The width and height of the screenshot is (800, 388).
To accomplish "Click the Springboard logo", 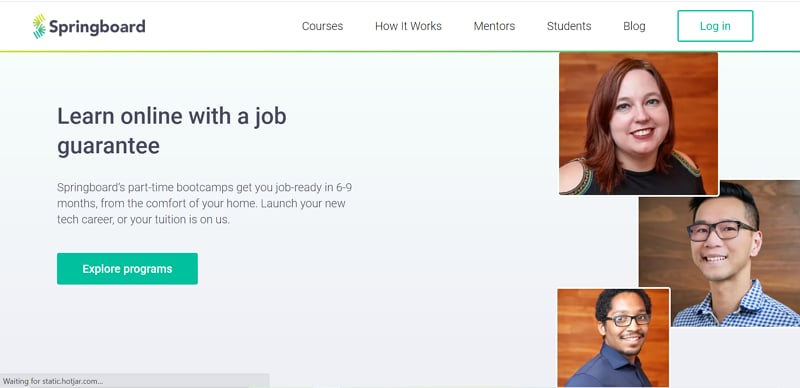I will (89, 26).
